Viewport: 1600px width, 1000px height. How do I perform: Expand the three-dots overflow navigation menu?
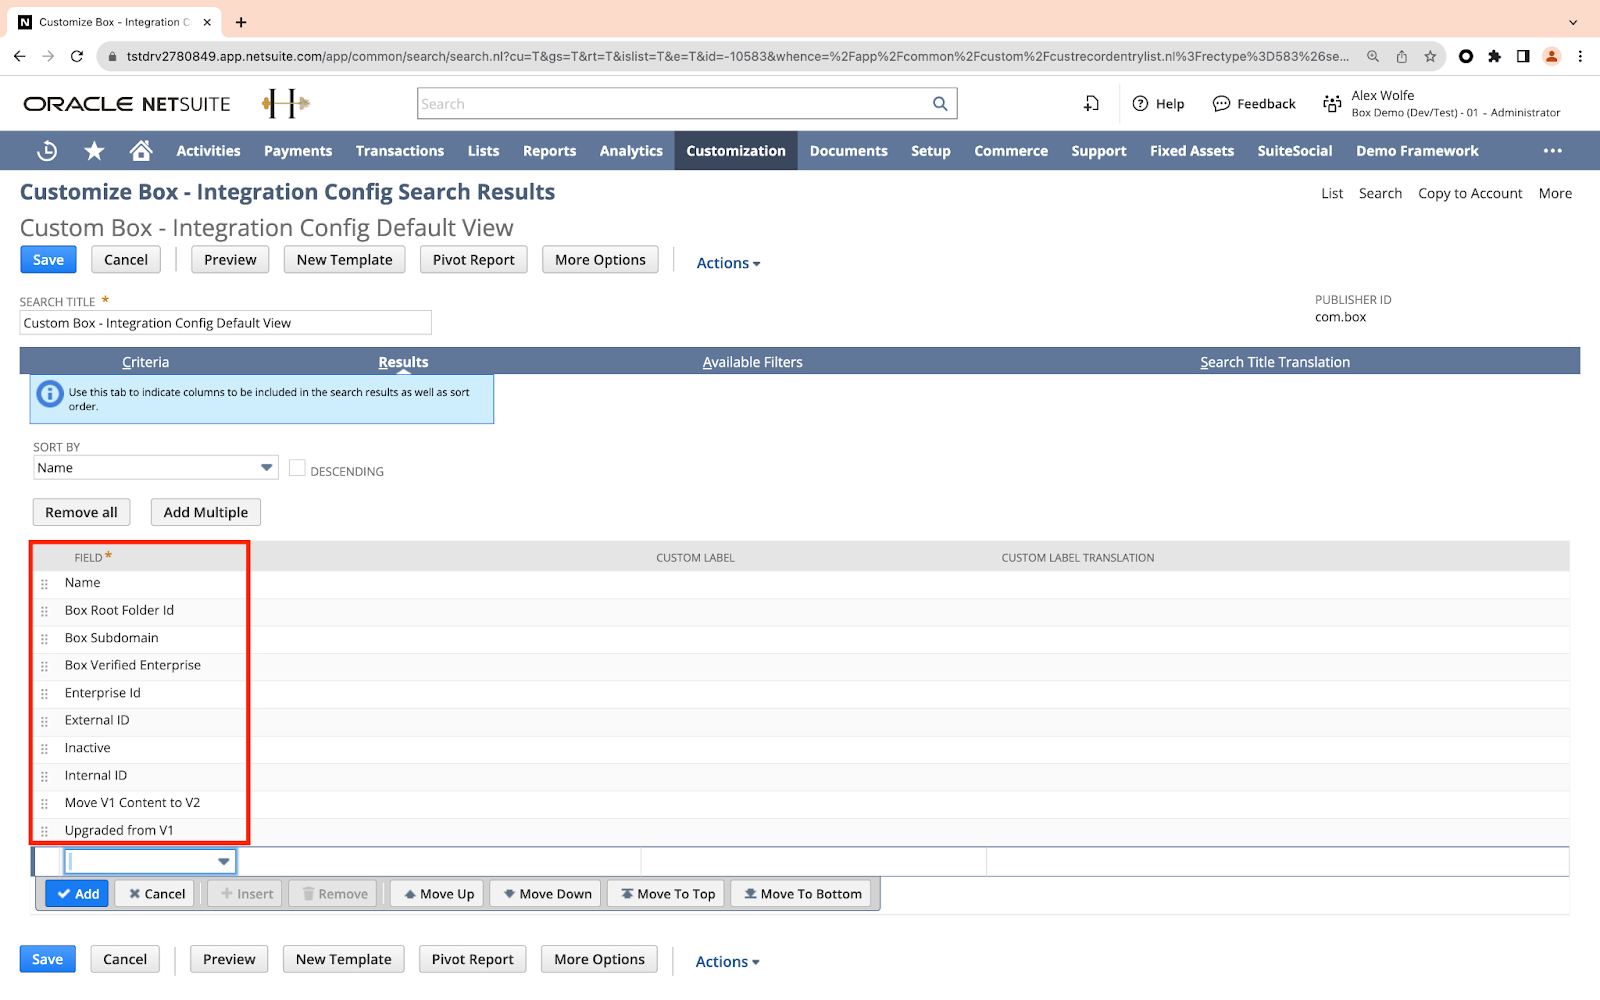(1552, 151)
